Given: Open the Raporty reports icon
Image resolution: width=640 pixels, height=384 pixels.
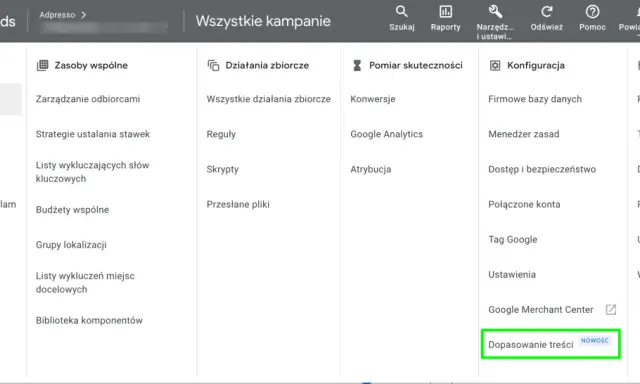Looking at the screenshot, I should click(x=445, y=11).
